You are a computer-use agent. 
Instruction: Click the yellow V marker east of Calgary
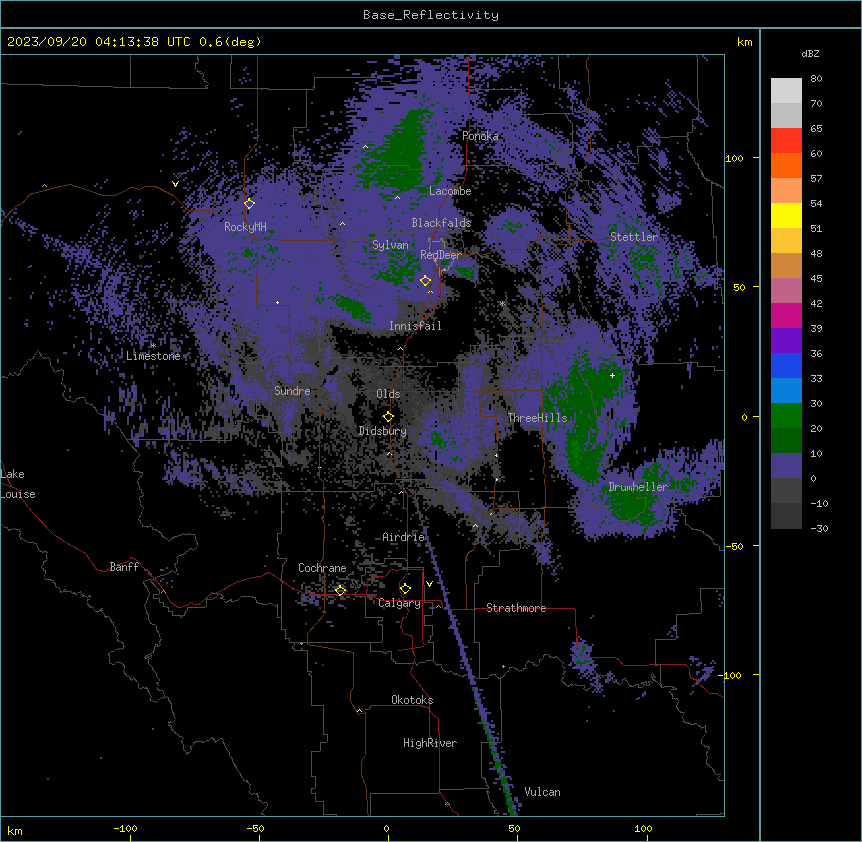(429, 584)
